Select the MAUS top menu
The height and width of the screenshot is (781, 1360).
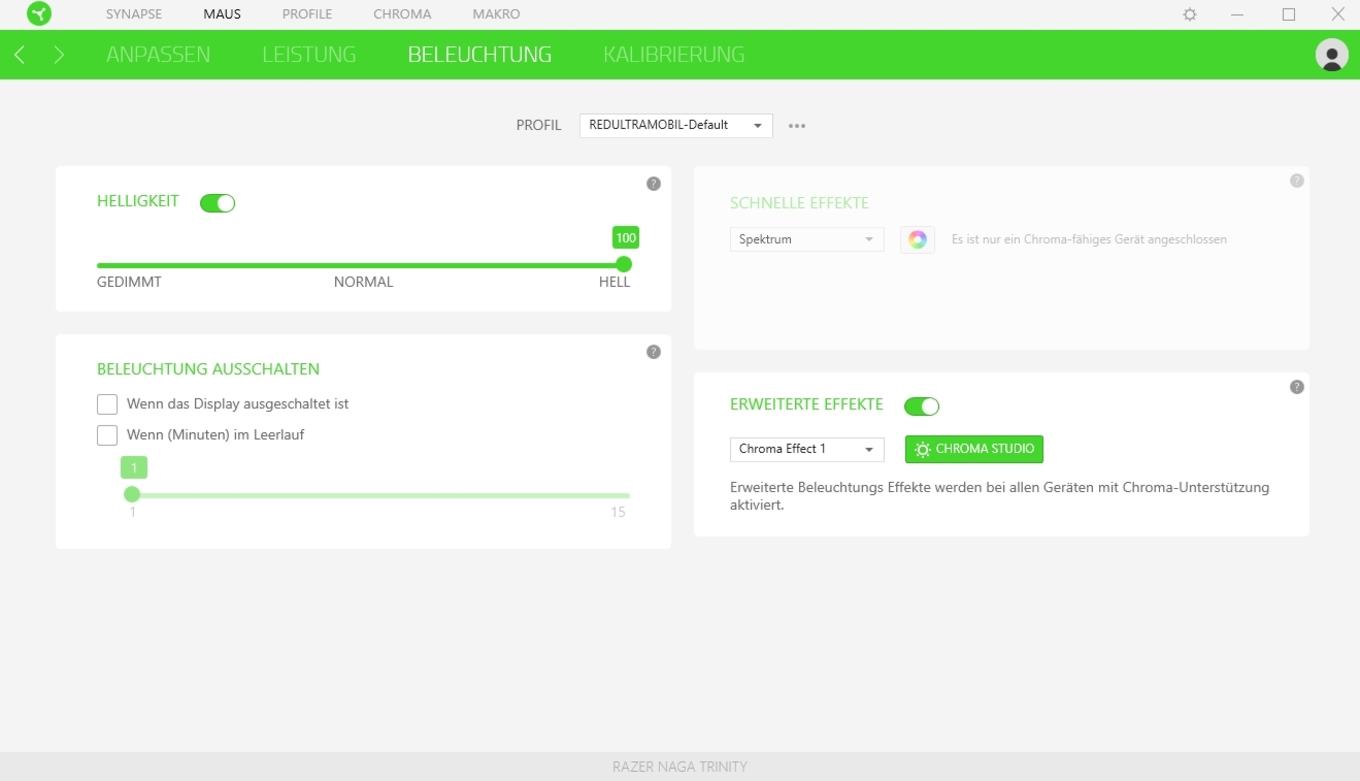coord(222,15)
